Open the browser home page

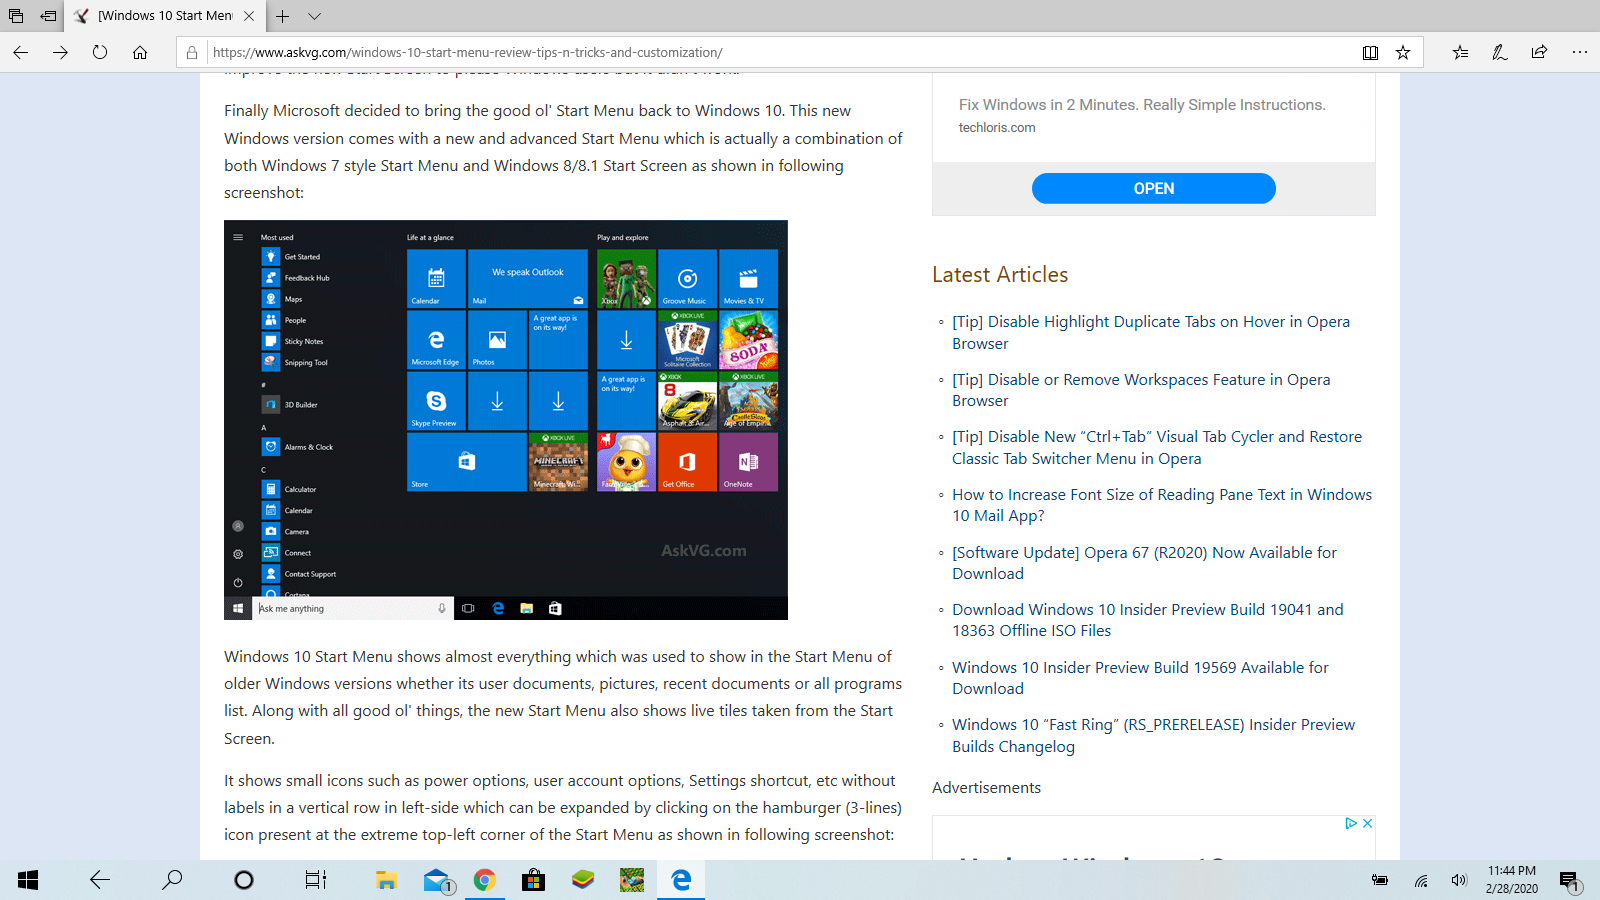[x=140, y=52]
